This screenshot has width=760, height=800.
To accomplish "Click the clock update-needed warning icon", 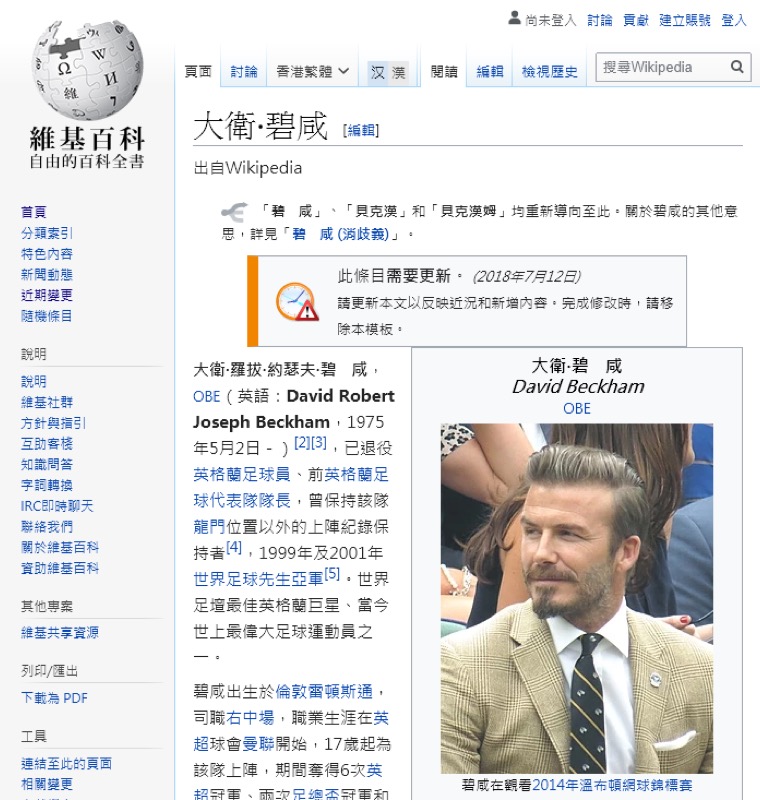I will coord(297,302).
